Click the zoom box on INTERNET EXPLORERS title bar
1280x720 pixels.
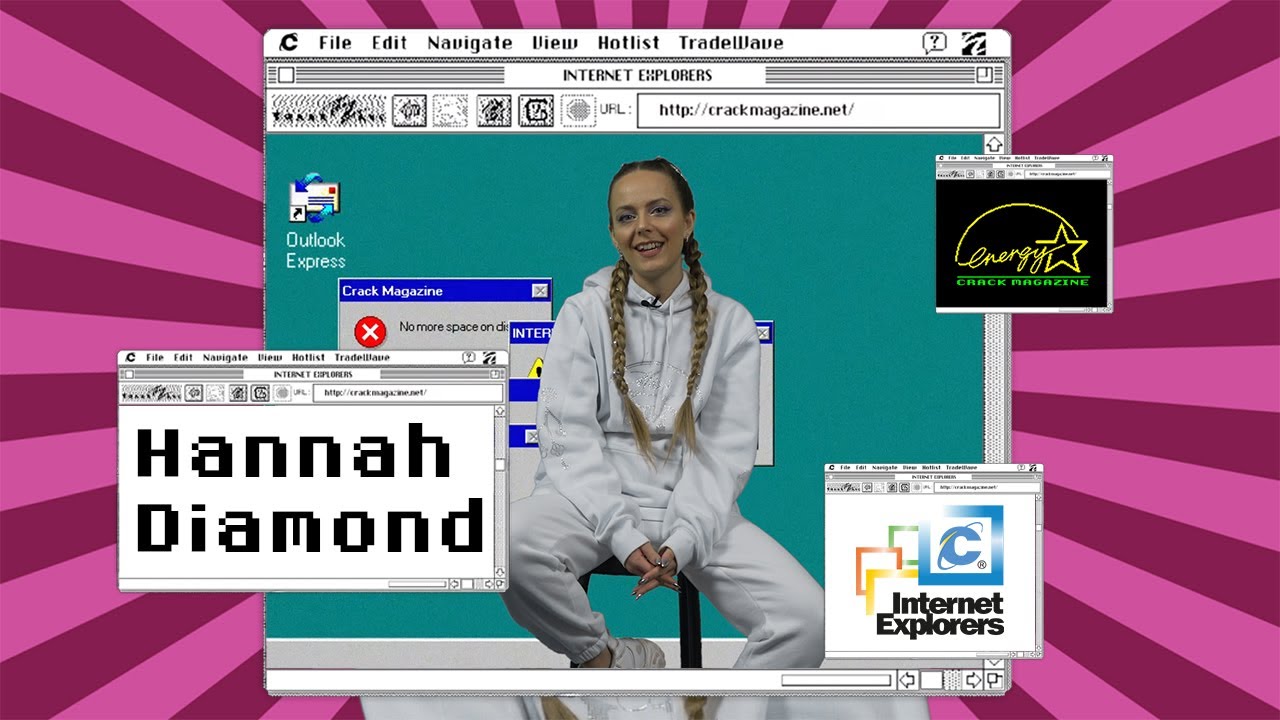984,75
